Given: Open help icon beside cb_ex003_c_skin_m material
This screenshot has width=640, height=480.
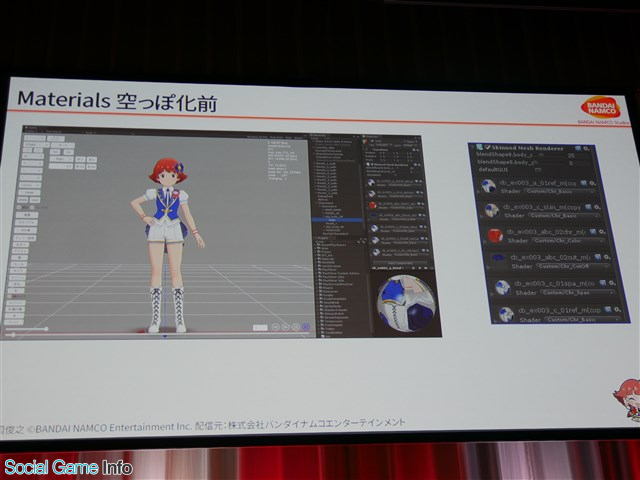Looking at the screenshot, I should point(588,207).
